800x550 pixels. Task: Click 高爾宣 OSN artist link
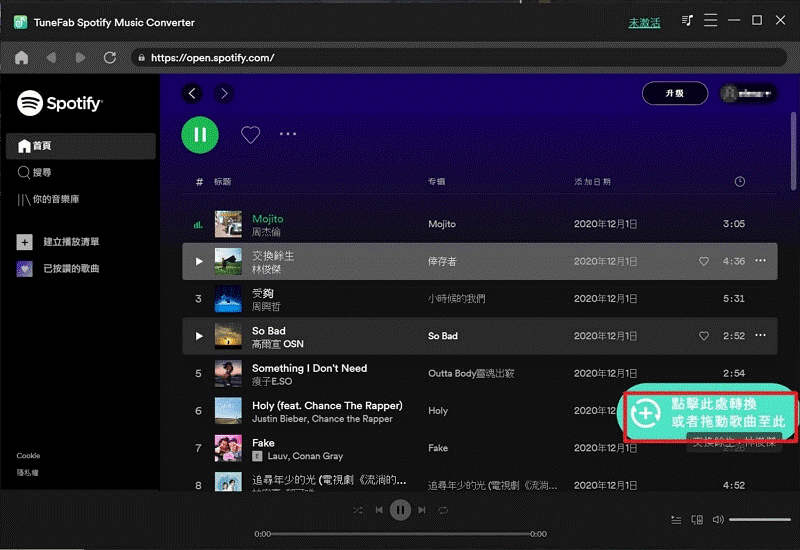(278, 344)
